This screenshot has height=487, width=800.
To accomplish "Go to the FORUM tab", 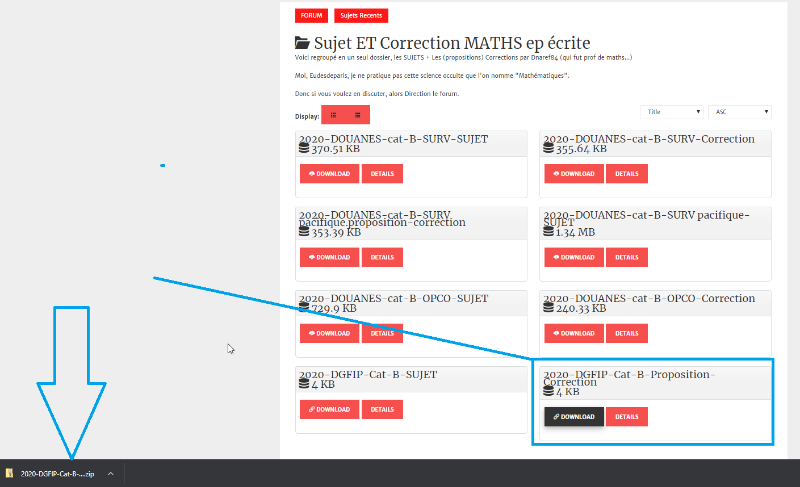I will tap(311, 15).
